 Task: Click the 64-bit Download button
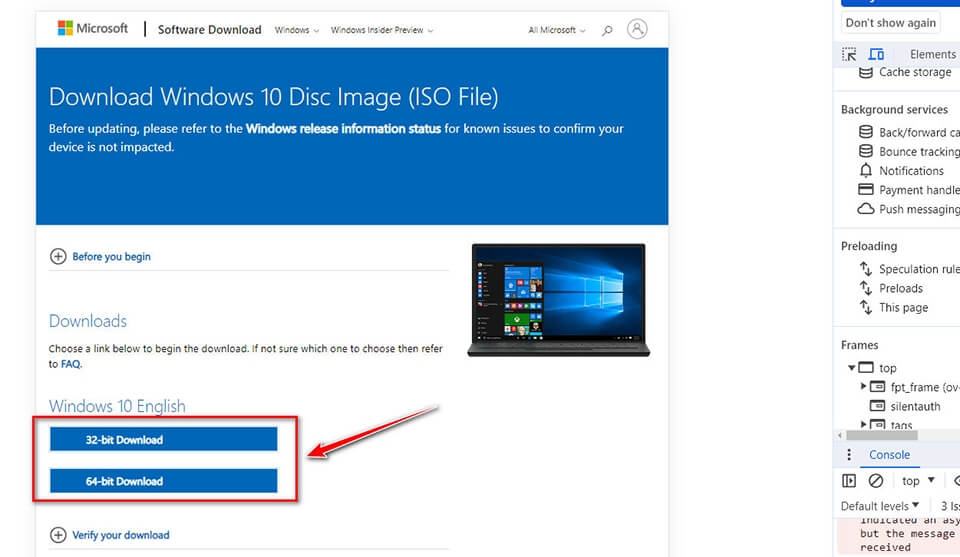[163, 481]
